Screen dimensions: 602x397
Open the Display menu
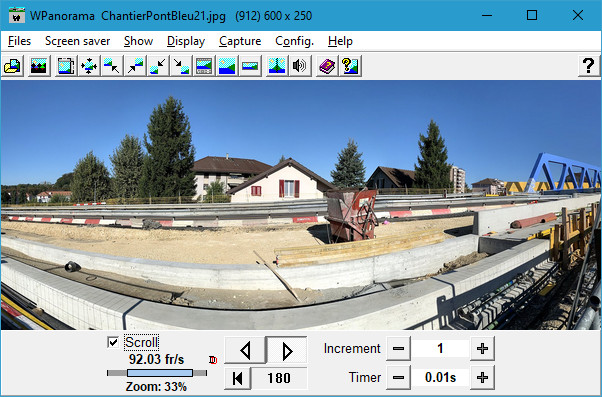tap(186, 41)
